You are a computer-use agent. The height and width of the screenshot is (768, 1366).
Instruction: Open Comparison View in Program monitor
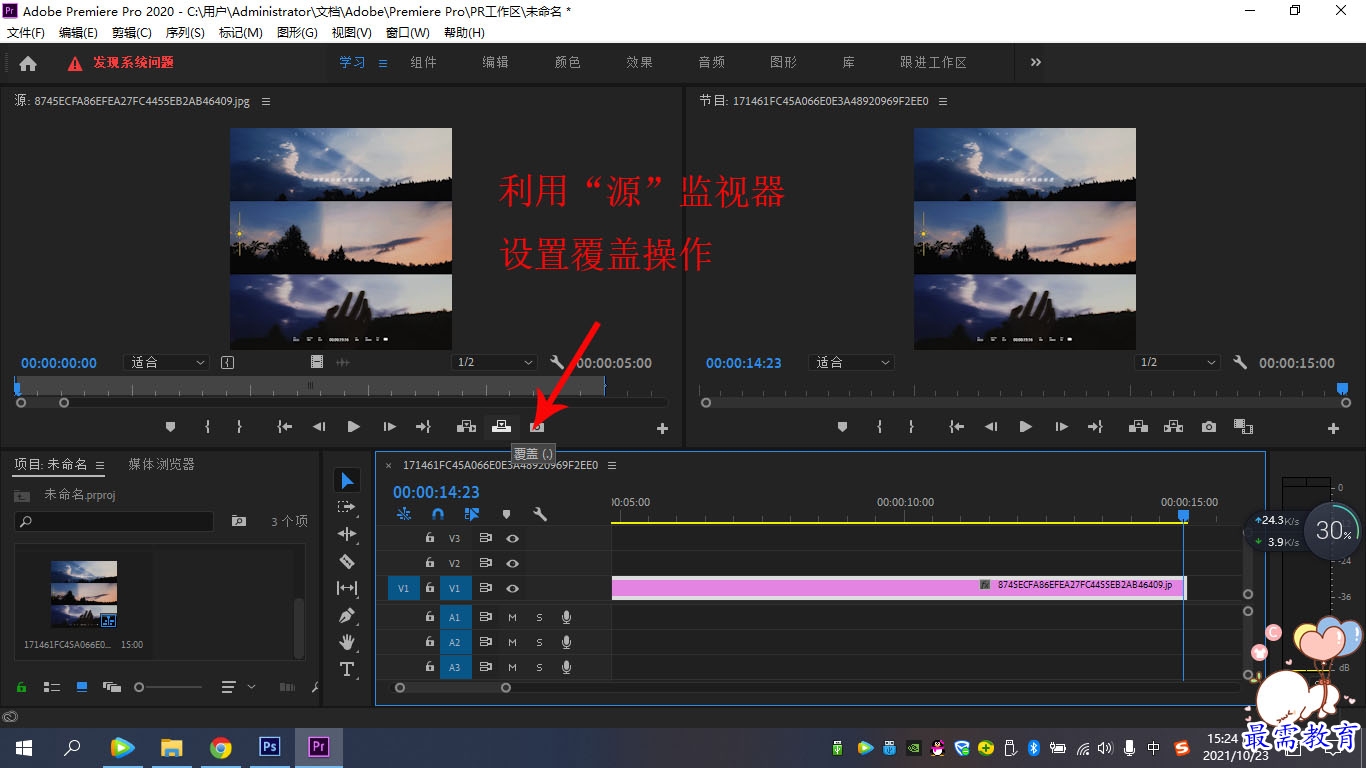(1243, 426)
